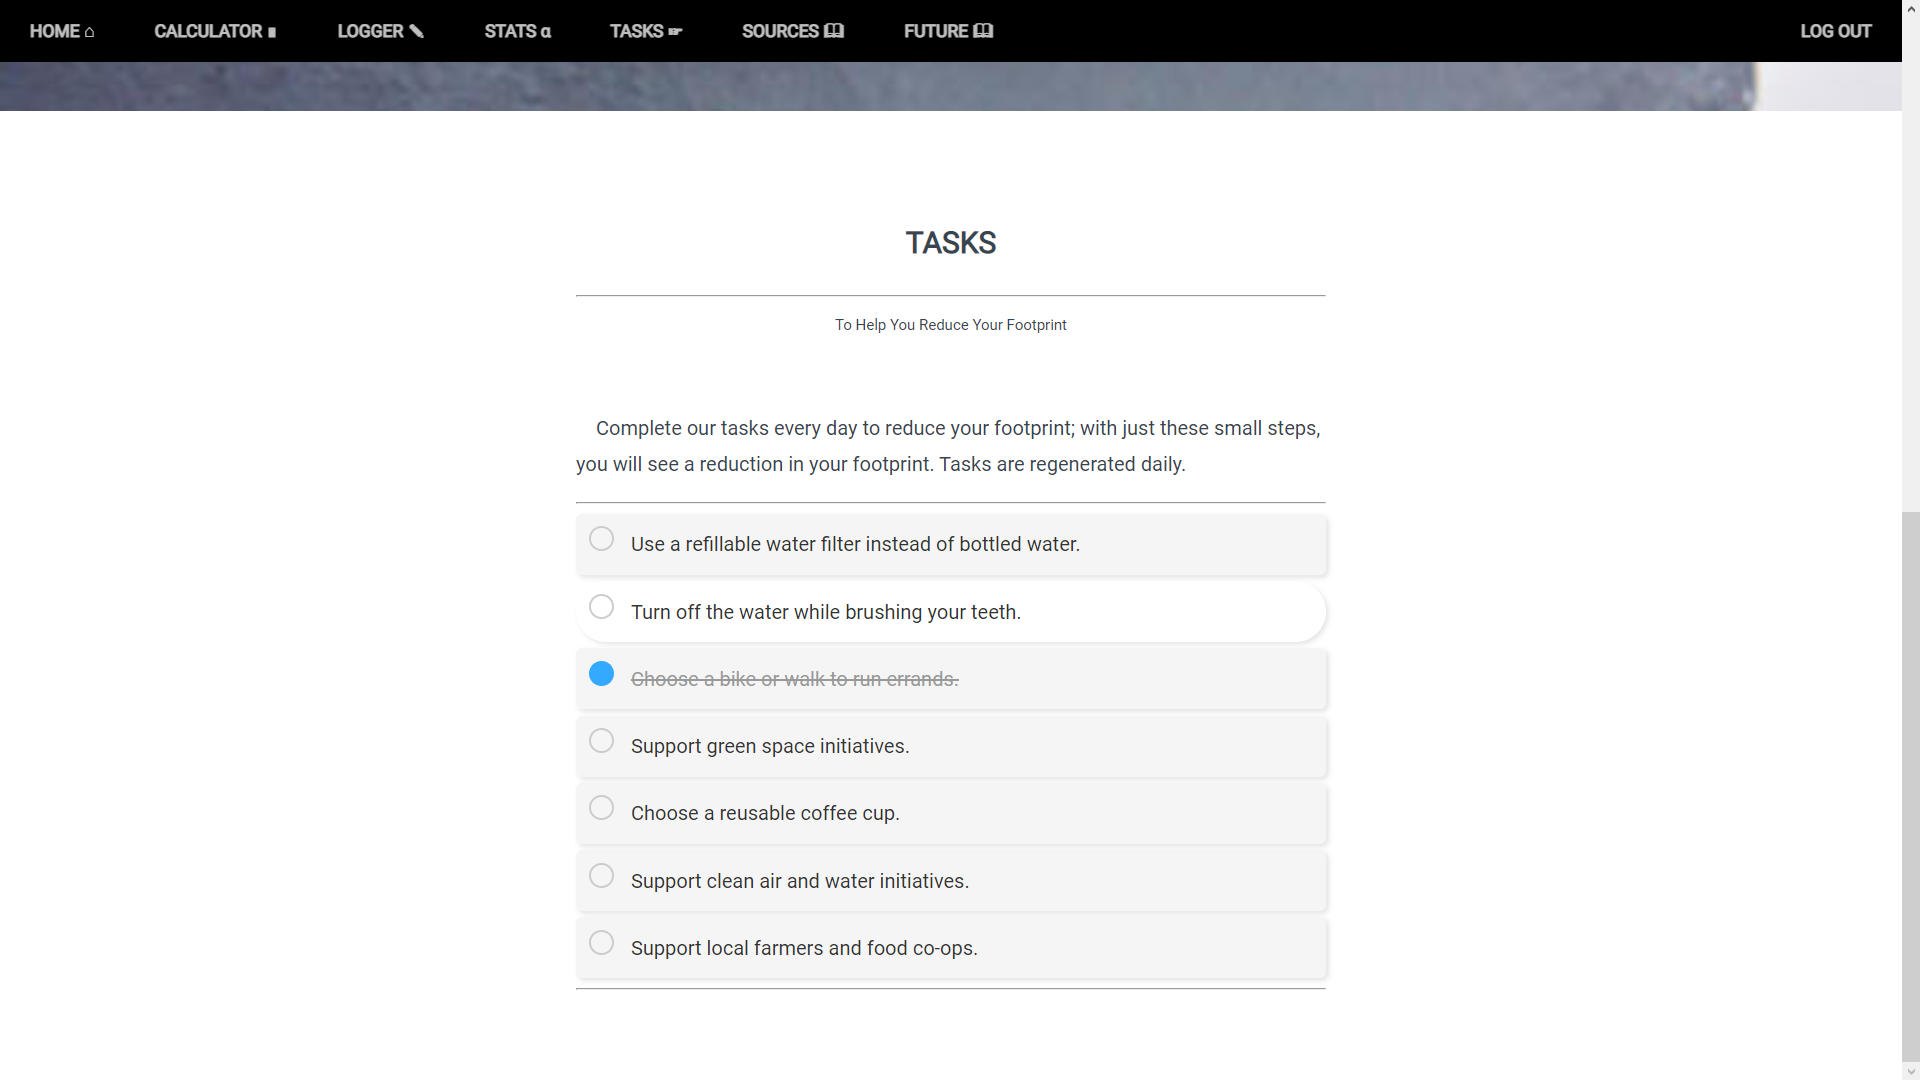
Task: Mark local farmers and co-ops done
Action: pyautogui.click(x=601, y=943)
